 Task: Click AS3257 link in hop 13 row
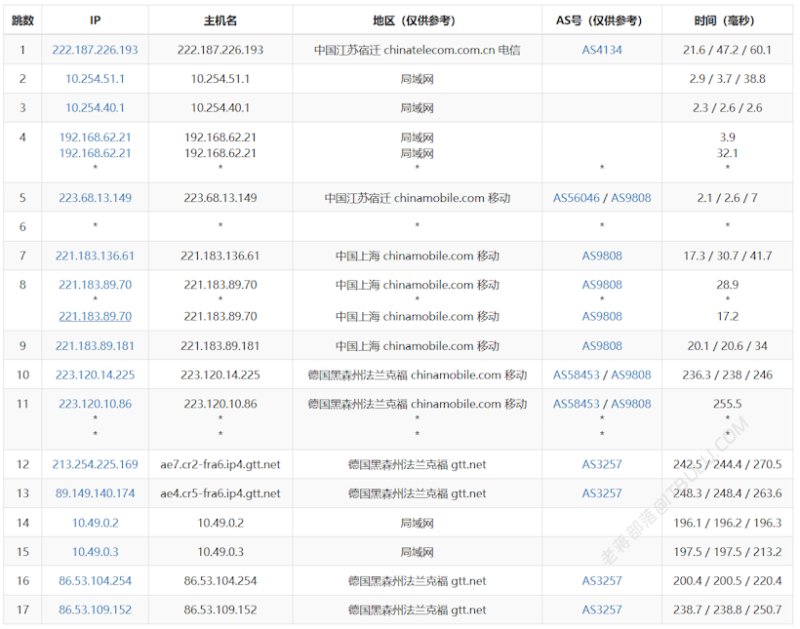[x=602, y=493]
